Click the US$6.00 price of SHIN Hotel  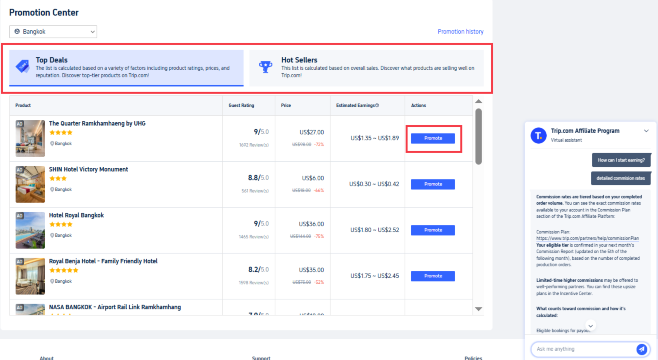[313, 178]
